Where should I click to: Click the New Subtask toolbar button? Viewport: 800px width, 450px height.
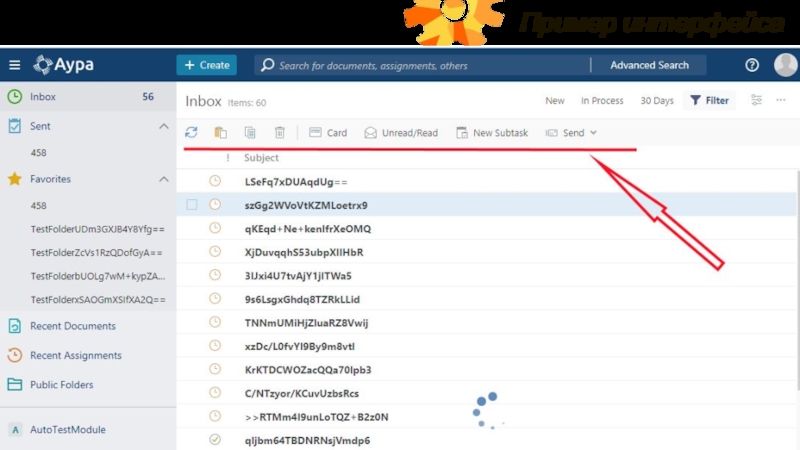pyautogui.click(x=491, y=133)
